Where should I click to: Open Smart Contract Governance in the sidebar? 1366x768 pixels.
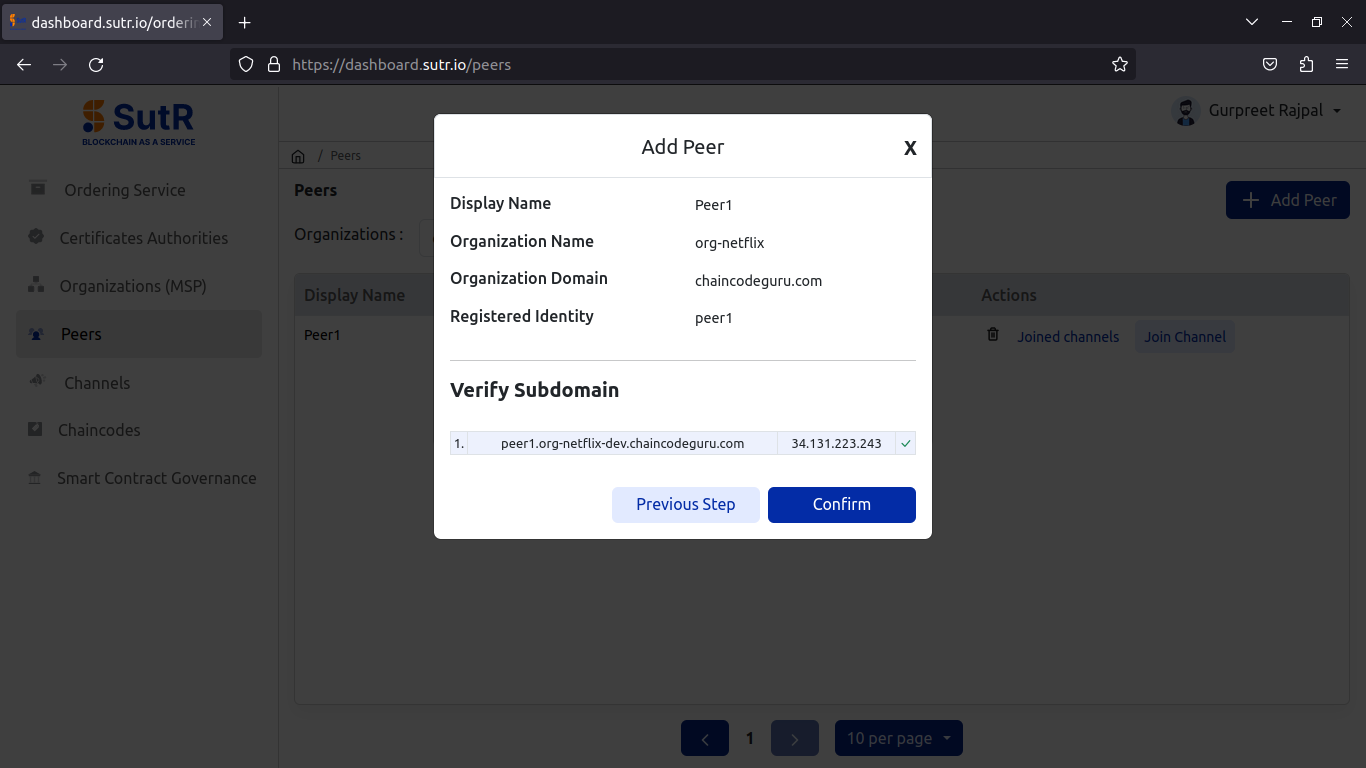139,478
